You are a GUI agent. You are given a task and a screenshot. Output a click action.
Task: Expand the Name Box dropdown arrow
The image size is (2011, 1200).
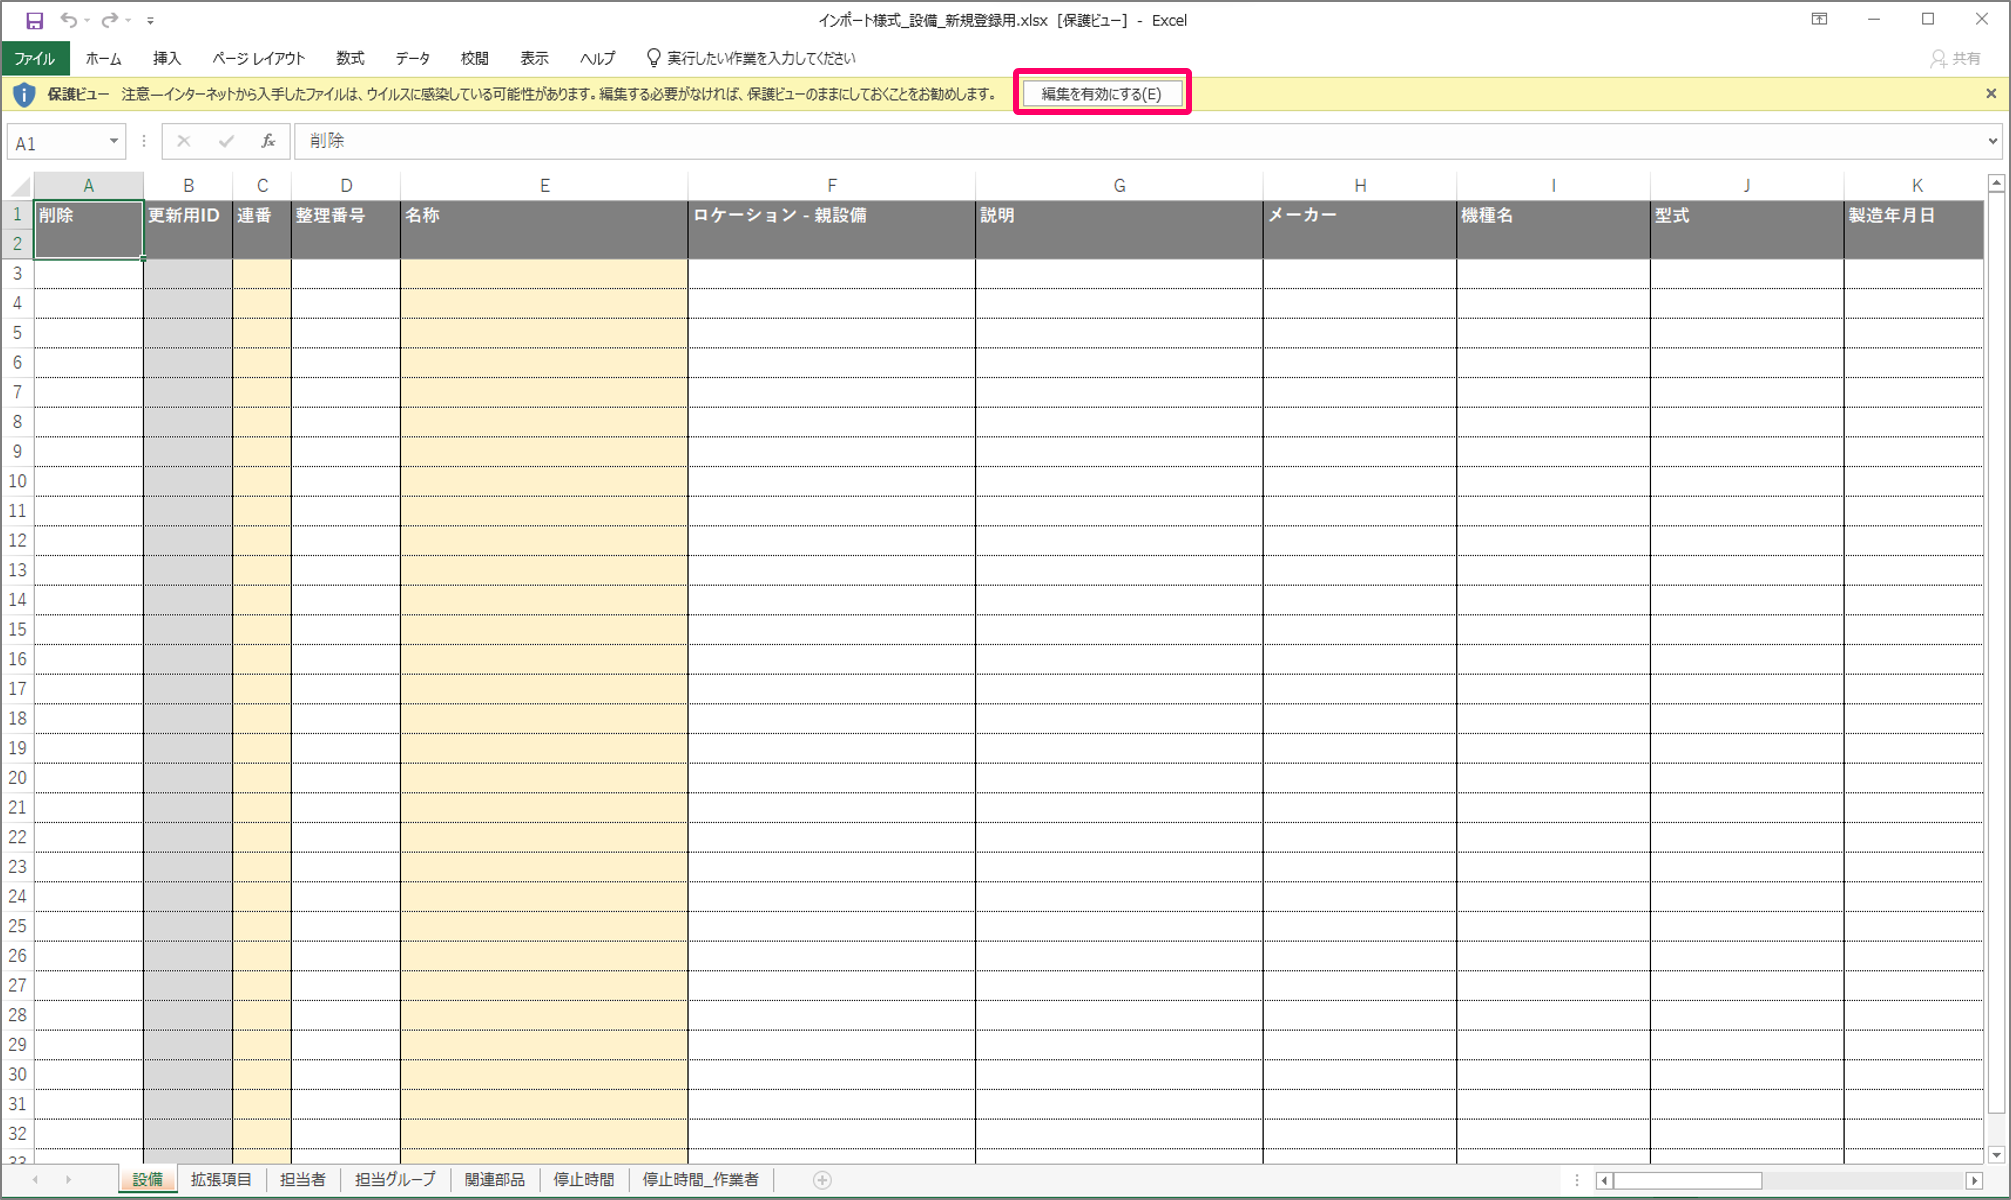pos(114,141)
